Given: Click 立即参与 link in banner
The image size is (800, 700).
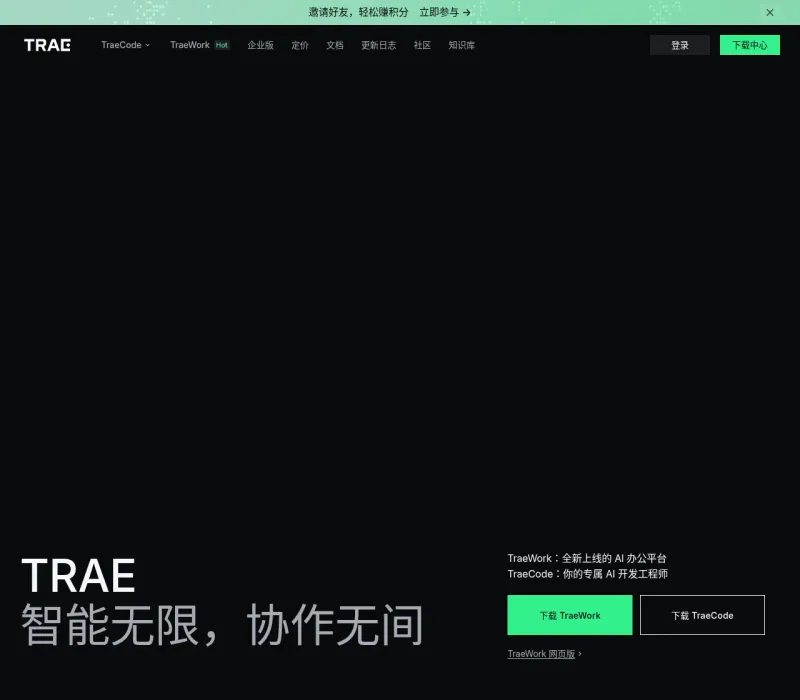Looking at the screenshot, I should click(445, 12).
